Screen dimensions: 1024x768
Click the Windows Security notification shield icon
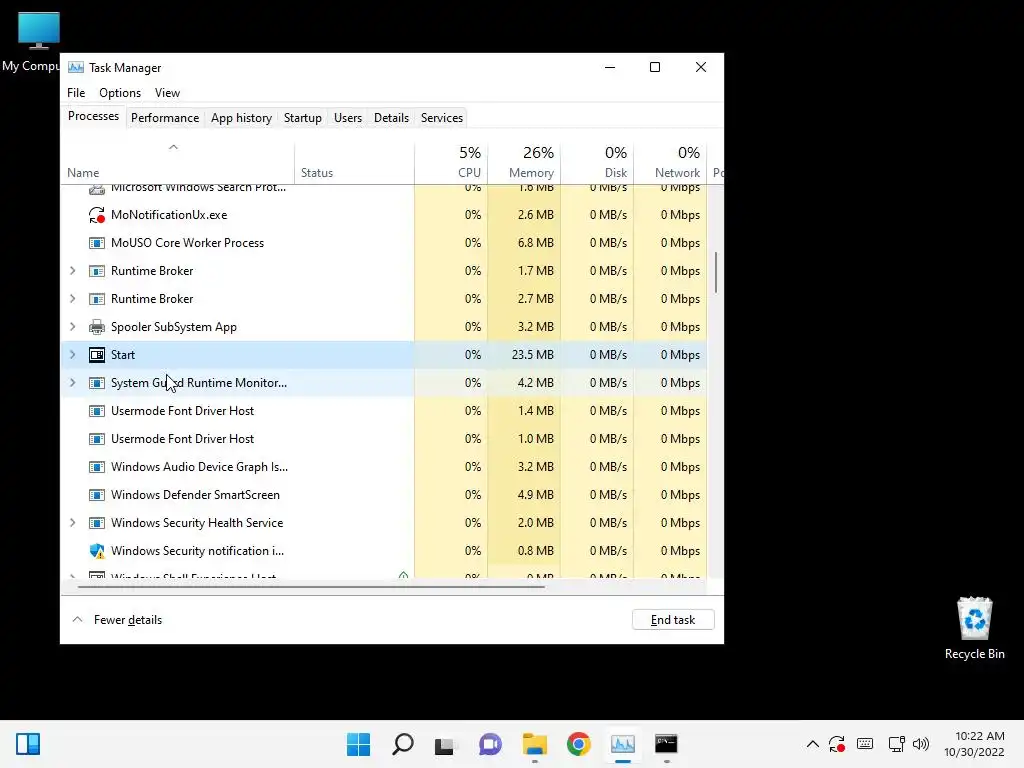(x=97, y=551)
